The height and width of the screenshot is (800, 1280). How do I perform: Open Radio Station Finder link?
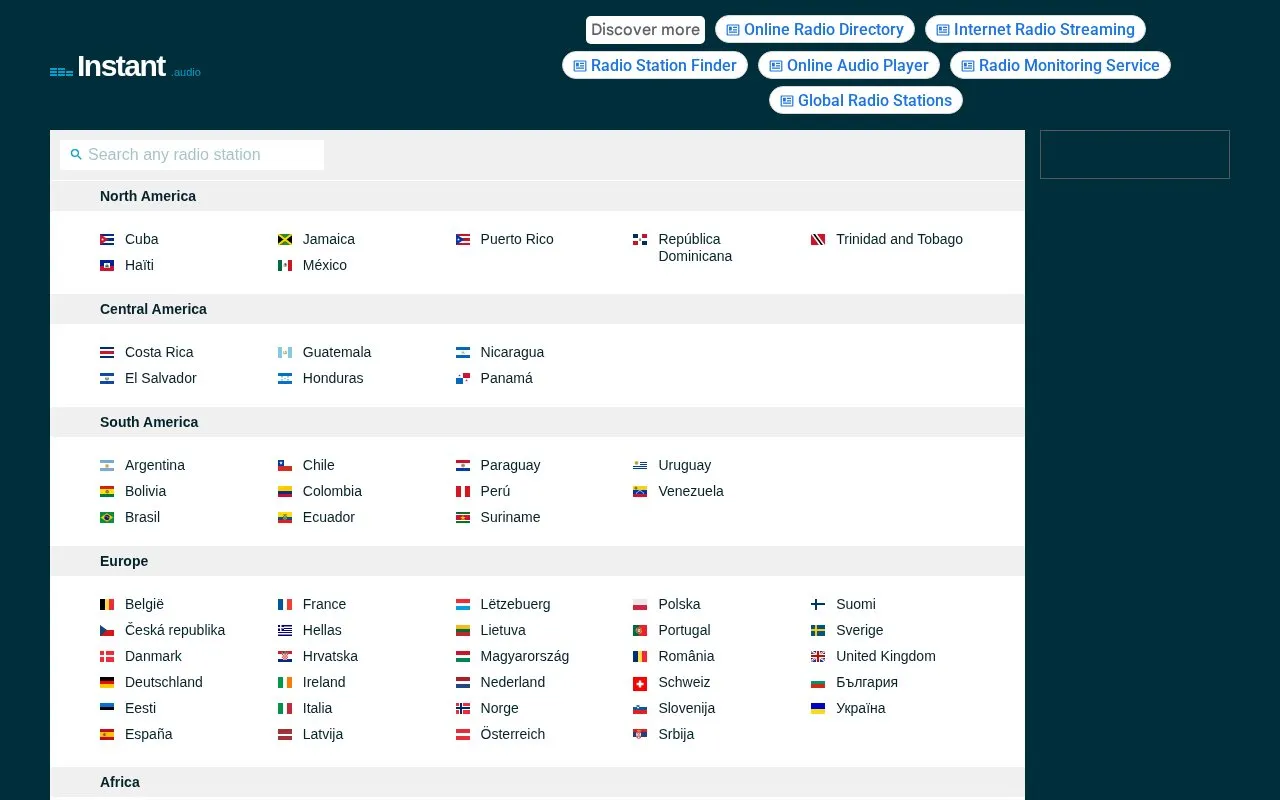[x=655, y=66]
